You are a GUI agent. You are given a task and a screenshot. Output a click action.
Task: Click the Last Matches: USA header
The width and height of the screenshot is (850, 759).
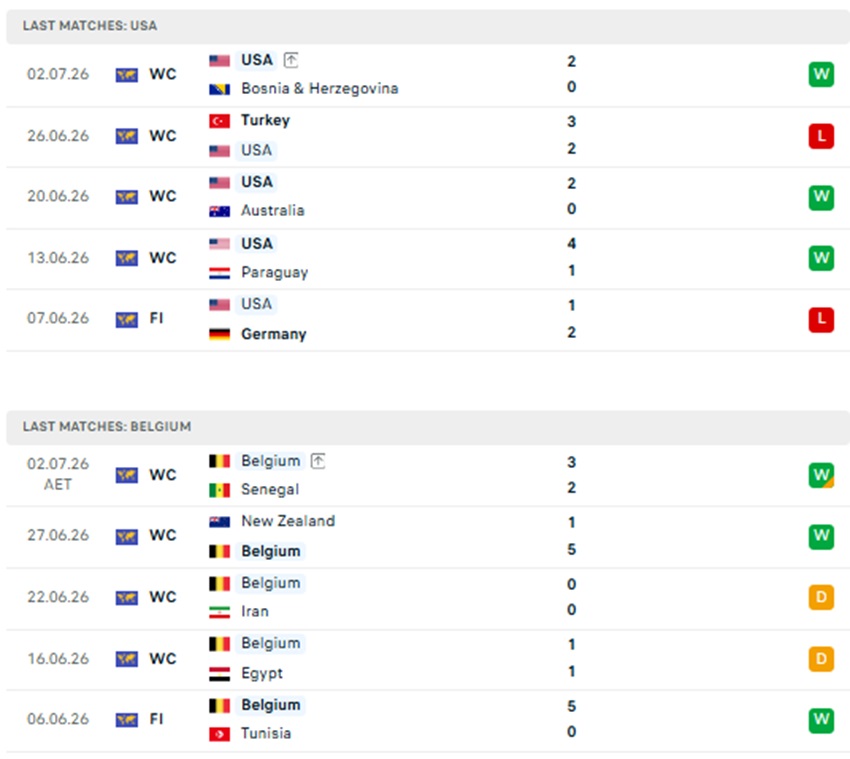(x=90, y=26)
